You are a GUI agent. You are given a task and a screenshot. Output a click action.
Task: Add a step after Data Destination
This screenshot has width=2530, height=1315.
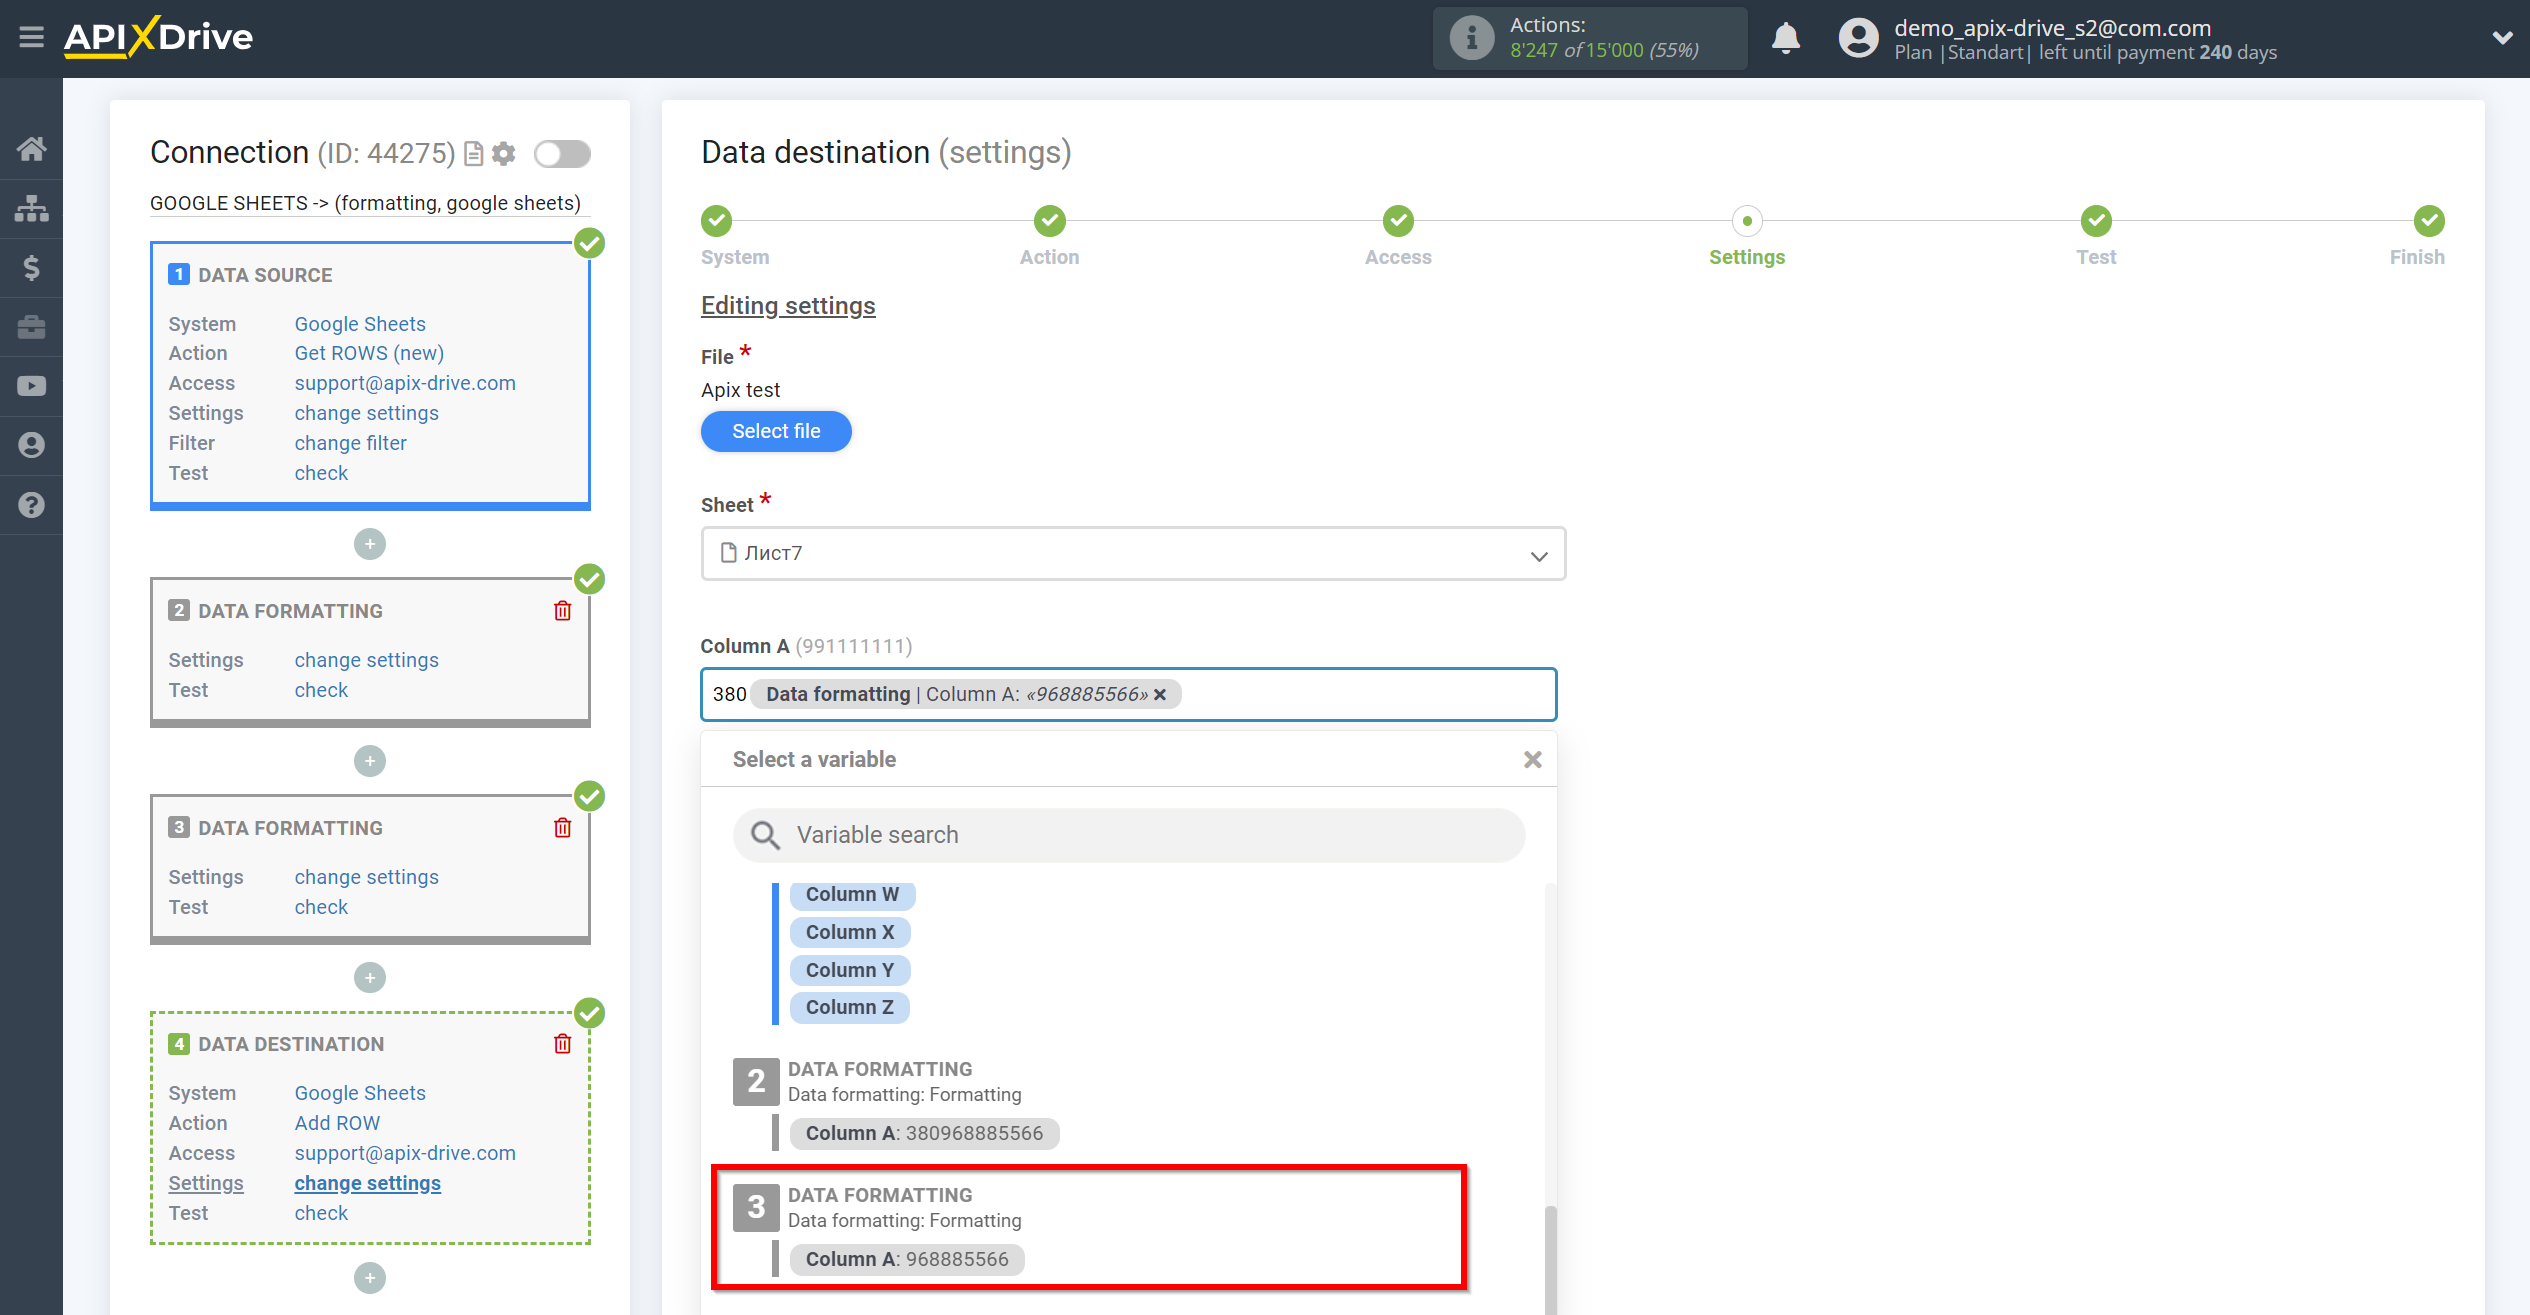370,1278
